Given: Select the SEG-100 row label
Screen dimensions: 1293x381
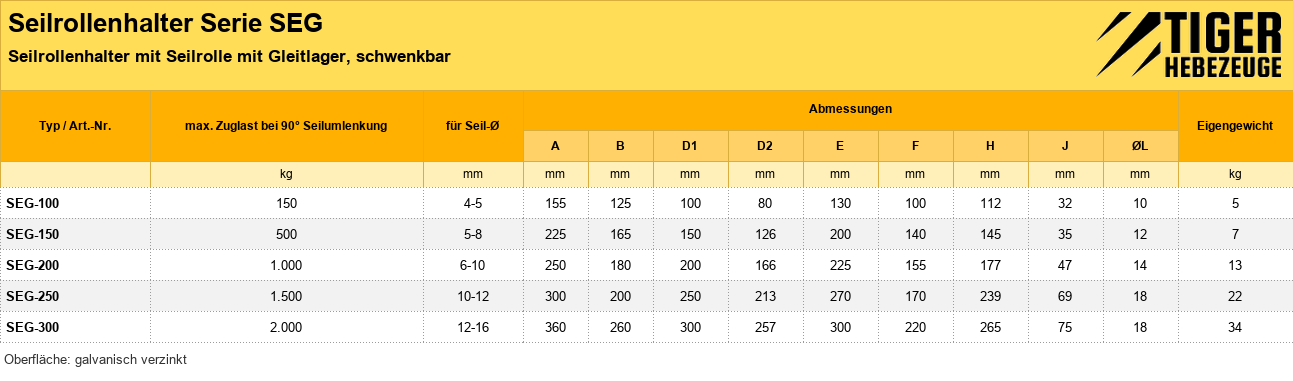Looking at the screenshot, I should 33,203.
